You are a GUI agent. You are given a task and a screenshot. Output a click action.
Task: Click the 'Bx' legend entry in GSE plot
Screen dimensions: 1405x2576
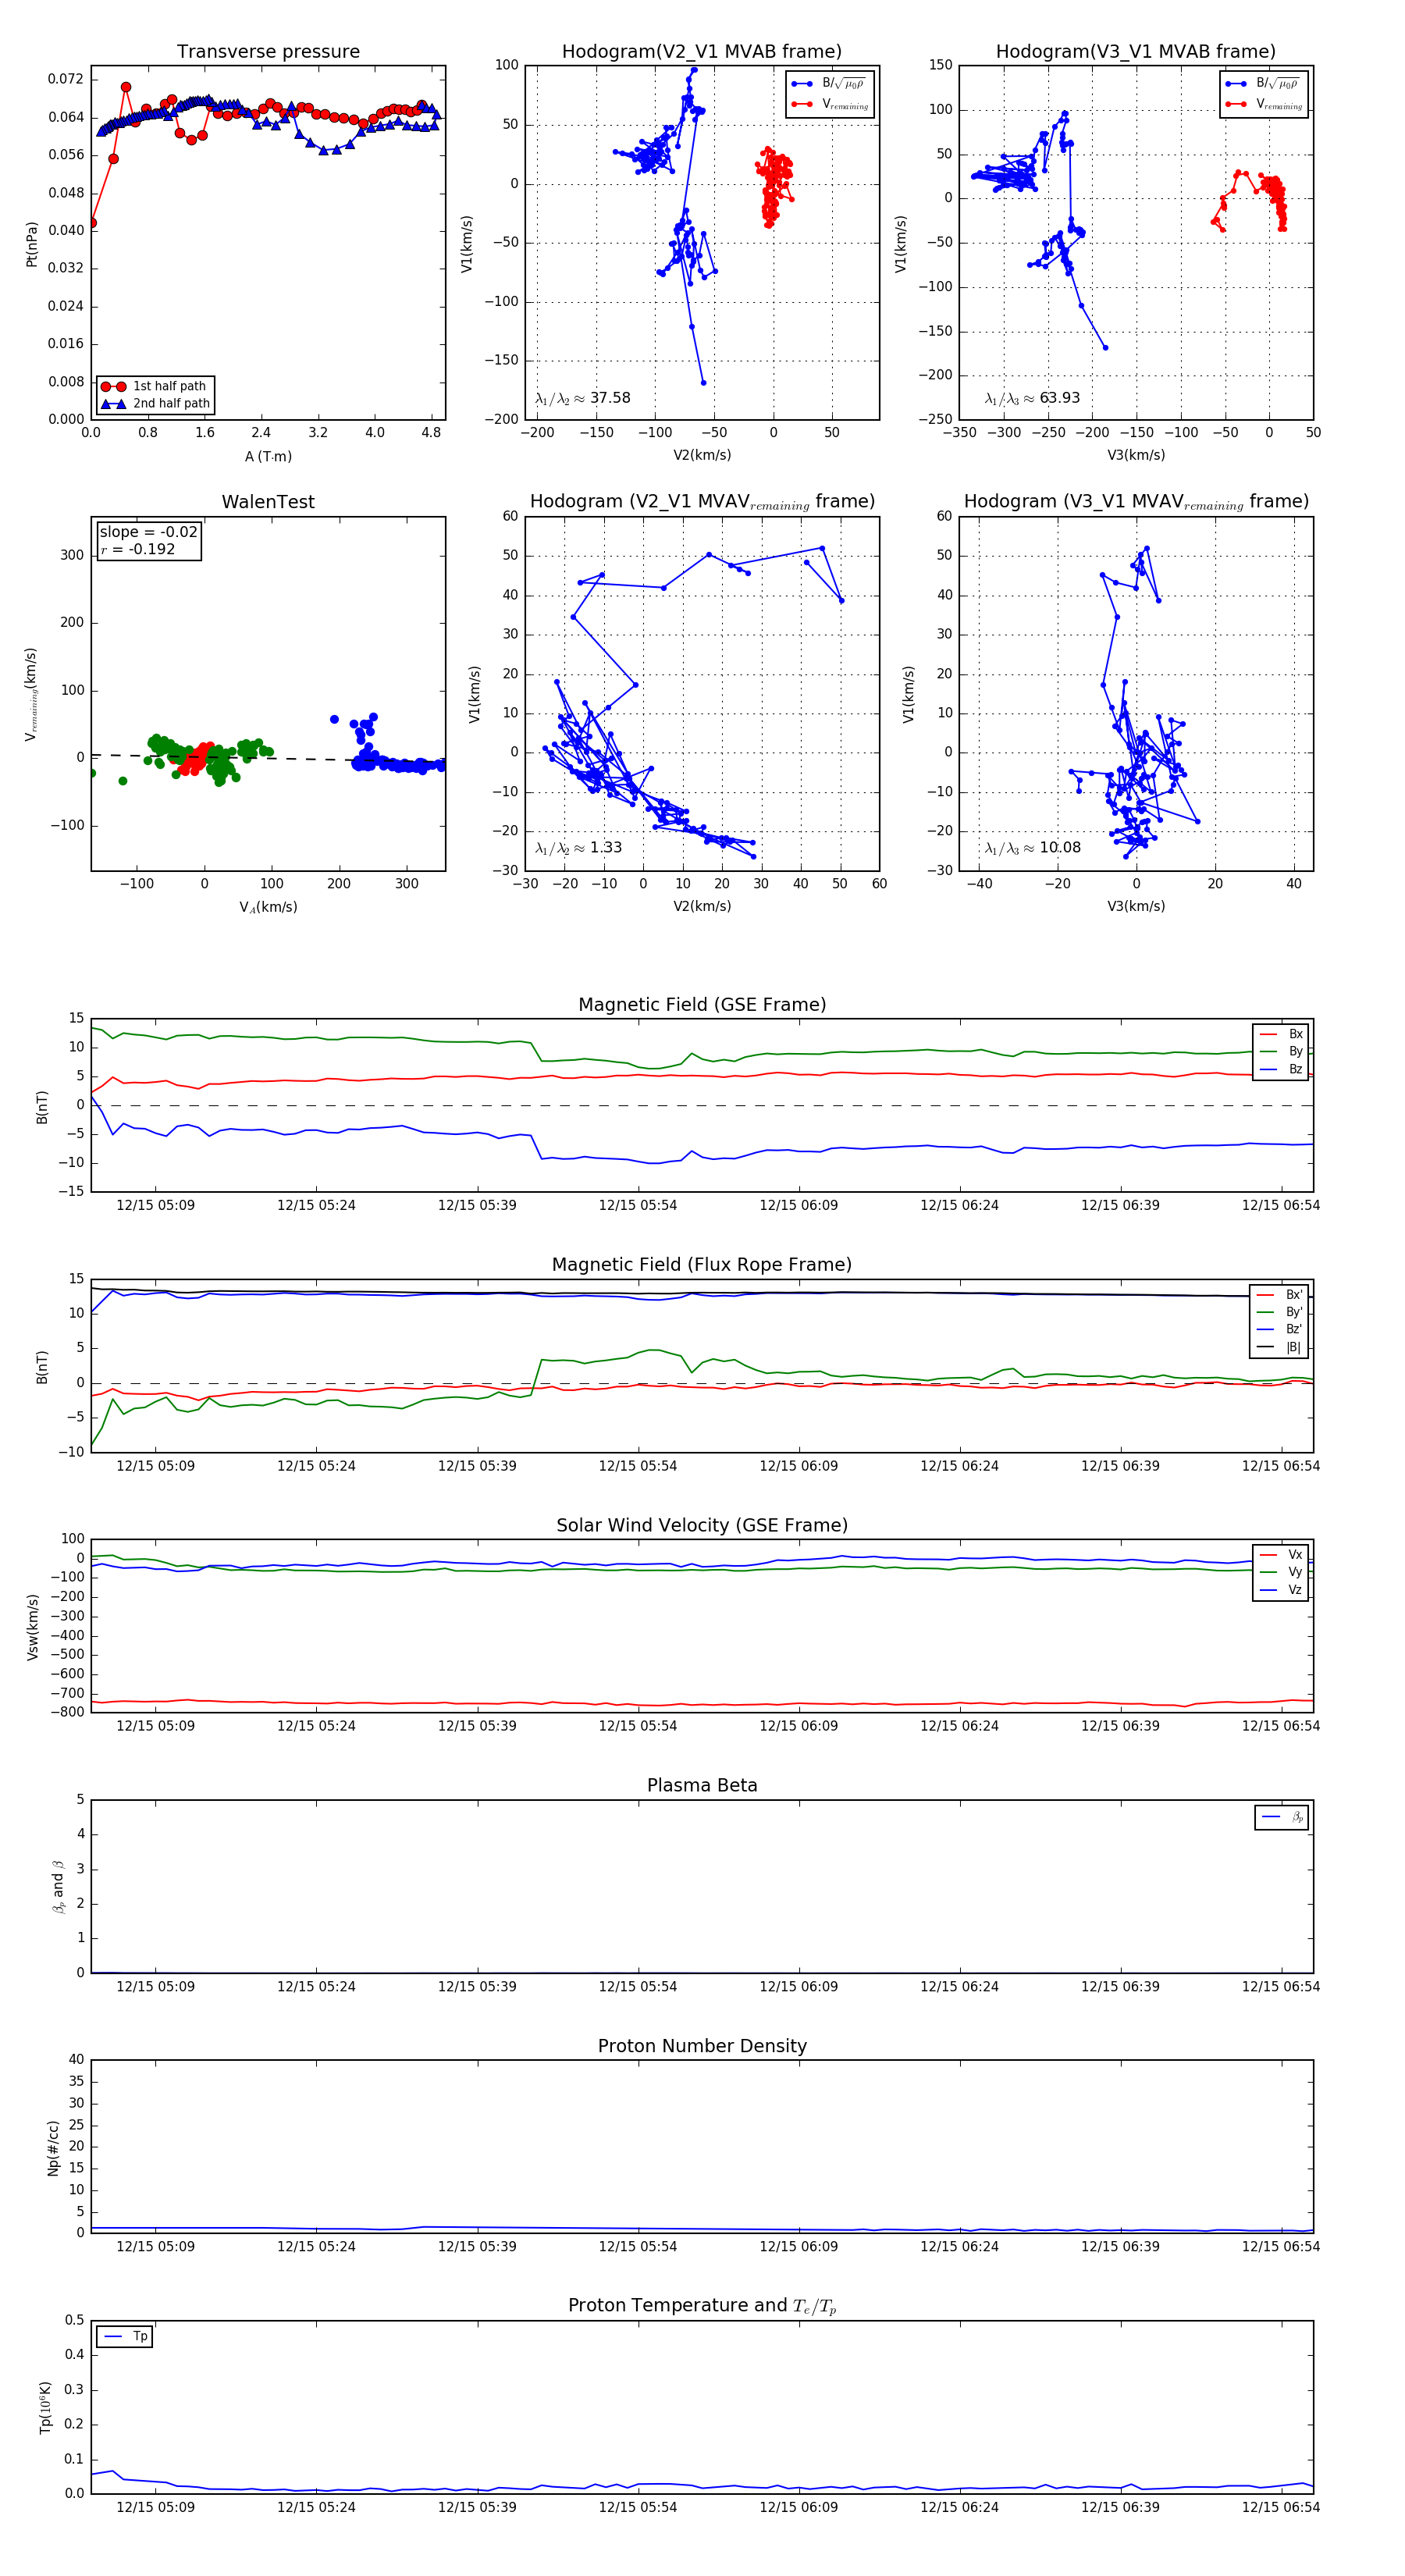tap(1281, 1034)
